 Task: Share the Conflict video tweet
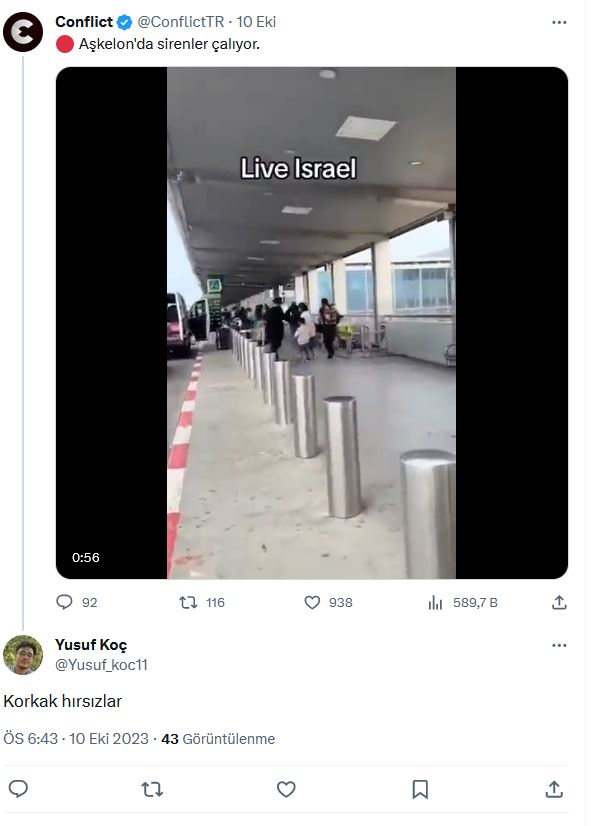point(559,602)
